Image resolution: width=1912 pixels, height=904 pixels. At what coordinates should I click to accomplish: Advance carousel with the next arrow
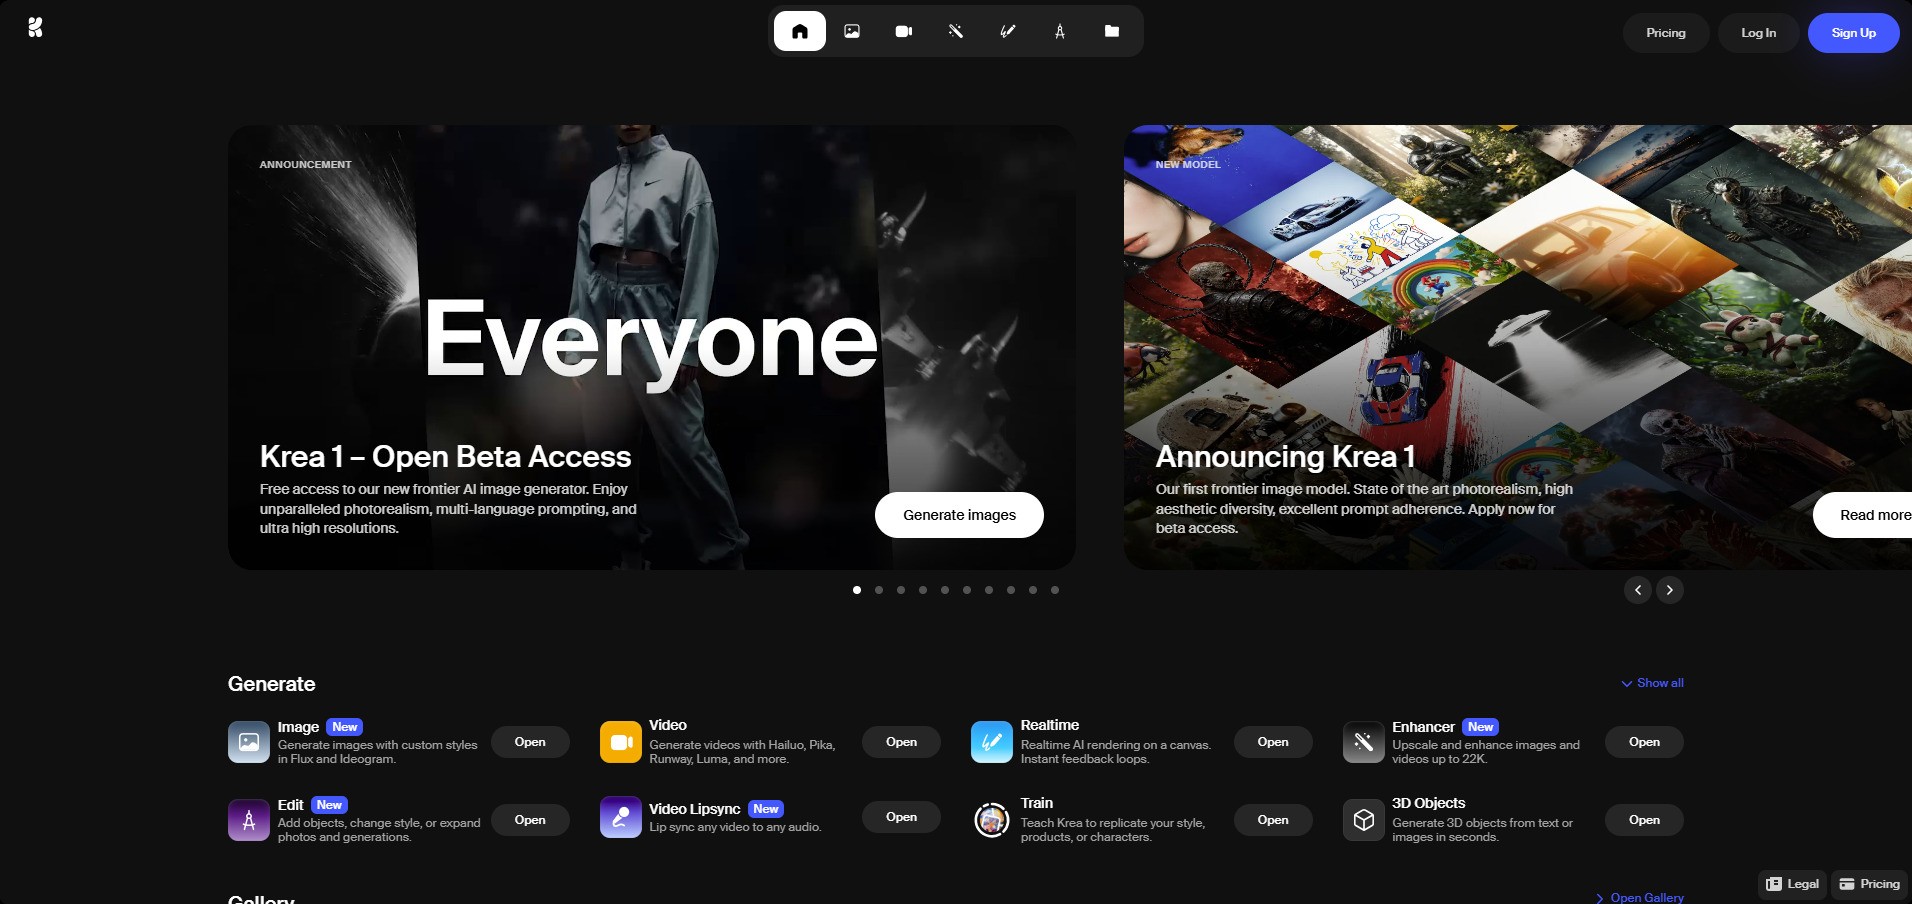point(1669,590)
